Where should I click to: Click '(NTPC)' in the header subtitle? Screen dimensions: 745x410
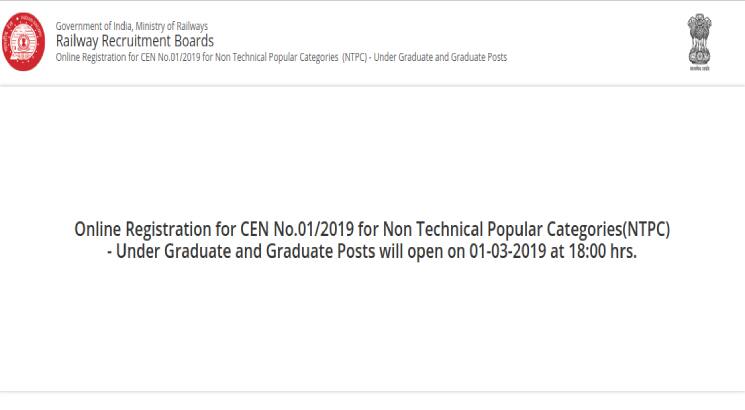(x=354, y=57)
